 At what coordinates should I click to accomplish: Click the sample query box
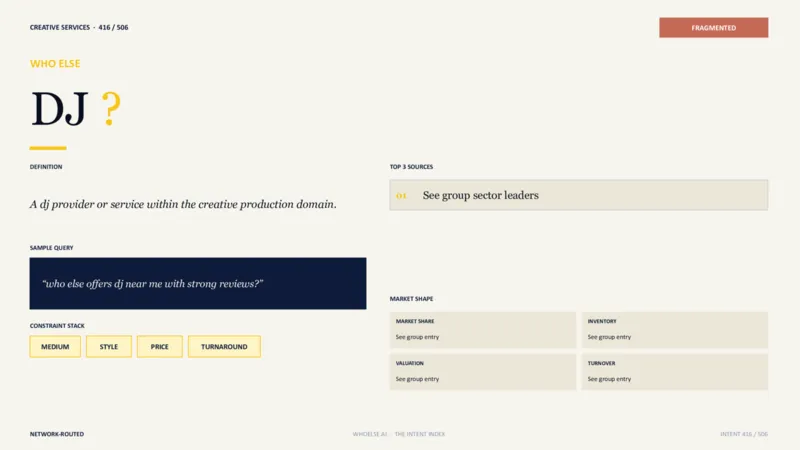pyautogui.click(x=198, y=283)
